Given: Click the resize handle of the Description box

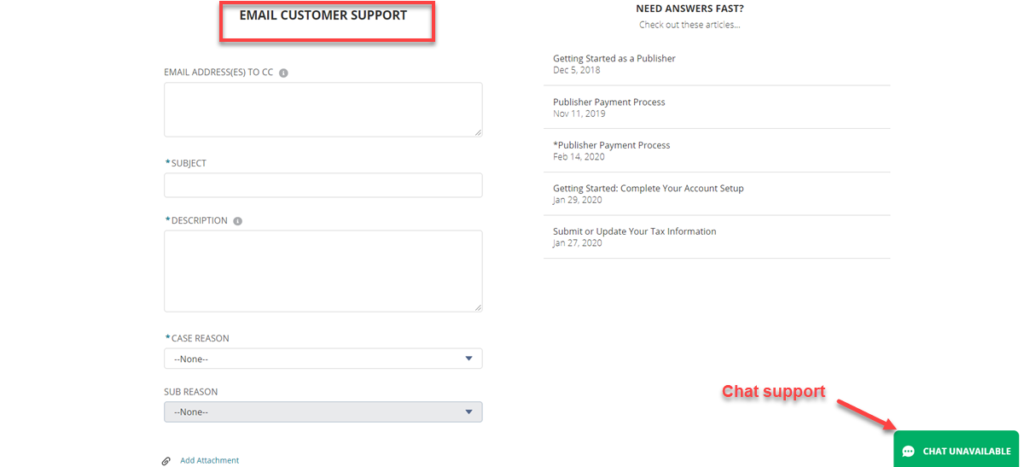Looking at the screenshot, I should coord(478,307).
